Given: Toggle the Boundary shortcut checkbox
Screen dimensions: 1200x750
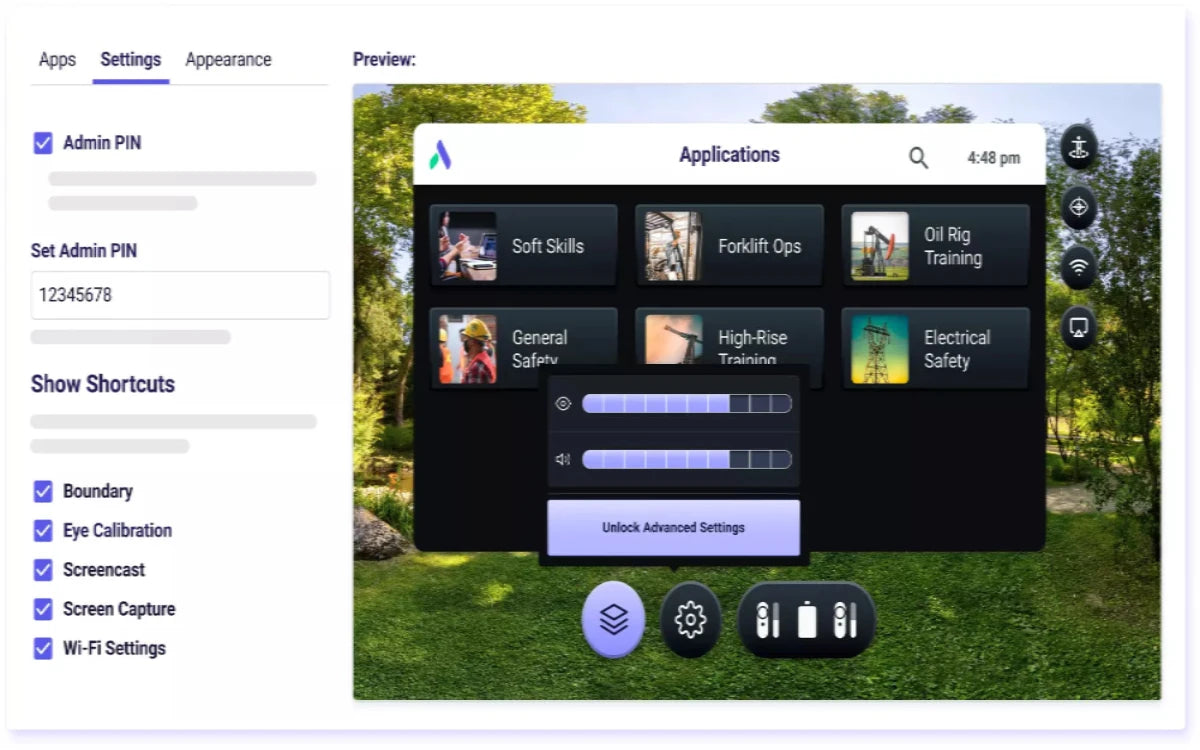Looking at the screenshot, I should point(43,491).
